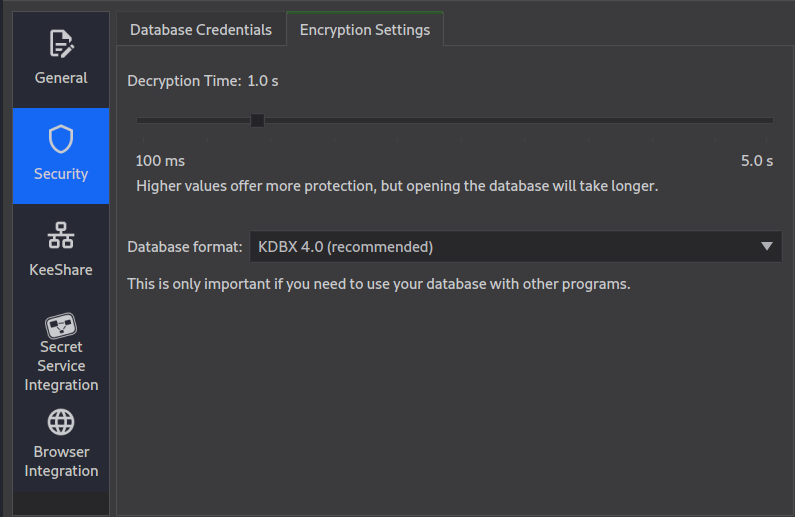Select the Security shield icon
795x517 pixels.
[61, 139]
